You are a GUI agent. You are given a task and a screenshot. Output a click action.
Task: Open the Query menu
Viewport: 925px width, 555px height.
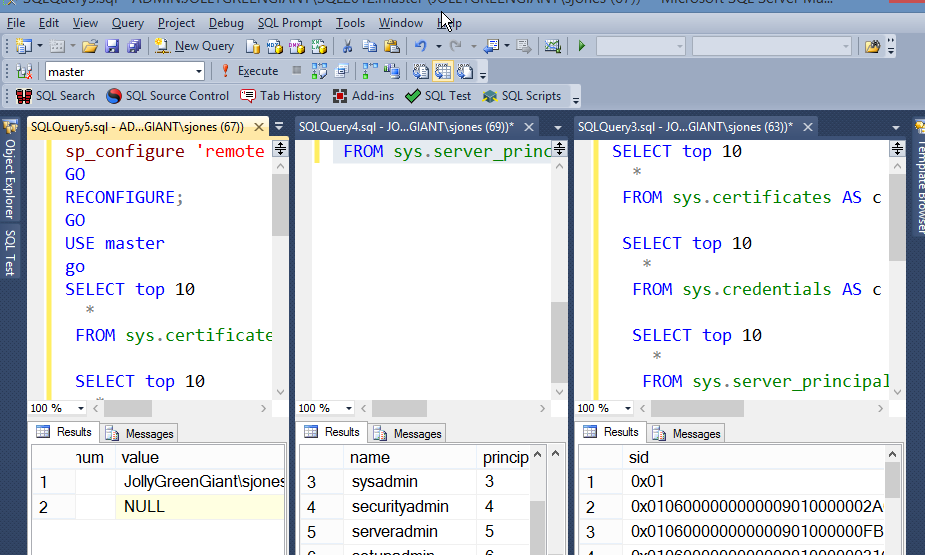tap(128, 22)
